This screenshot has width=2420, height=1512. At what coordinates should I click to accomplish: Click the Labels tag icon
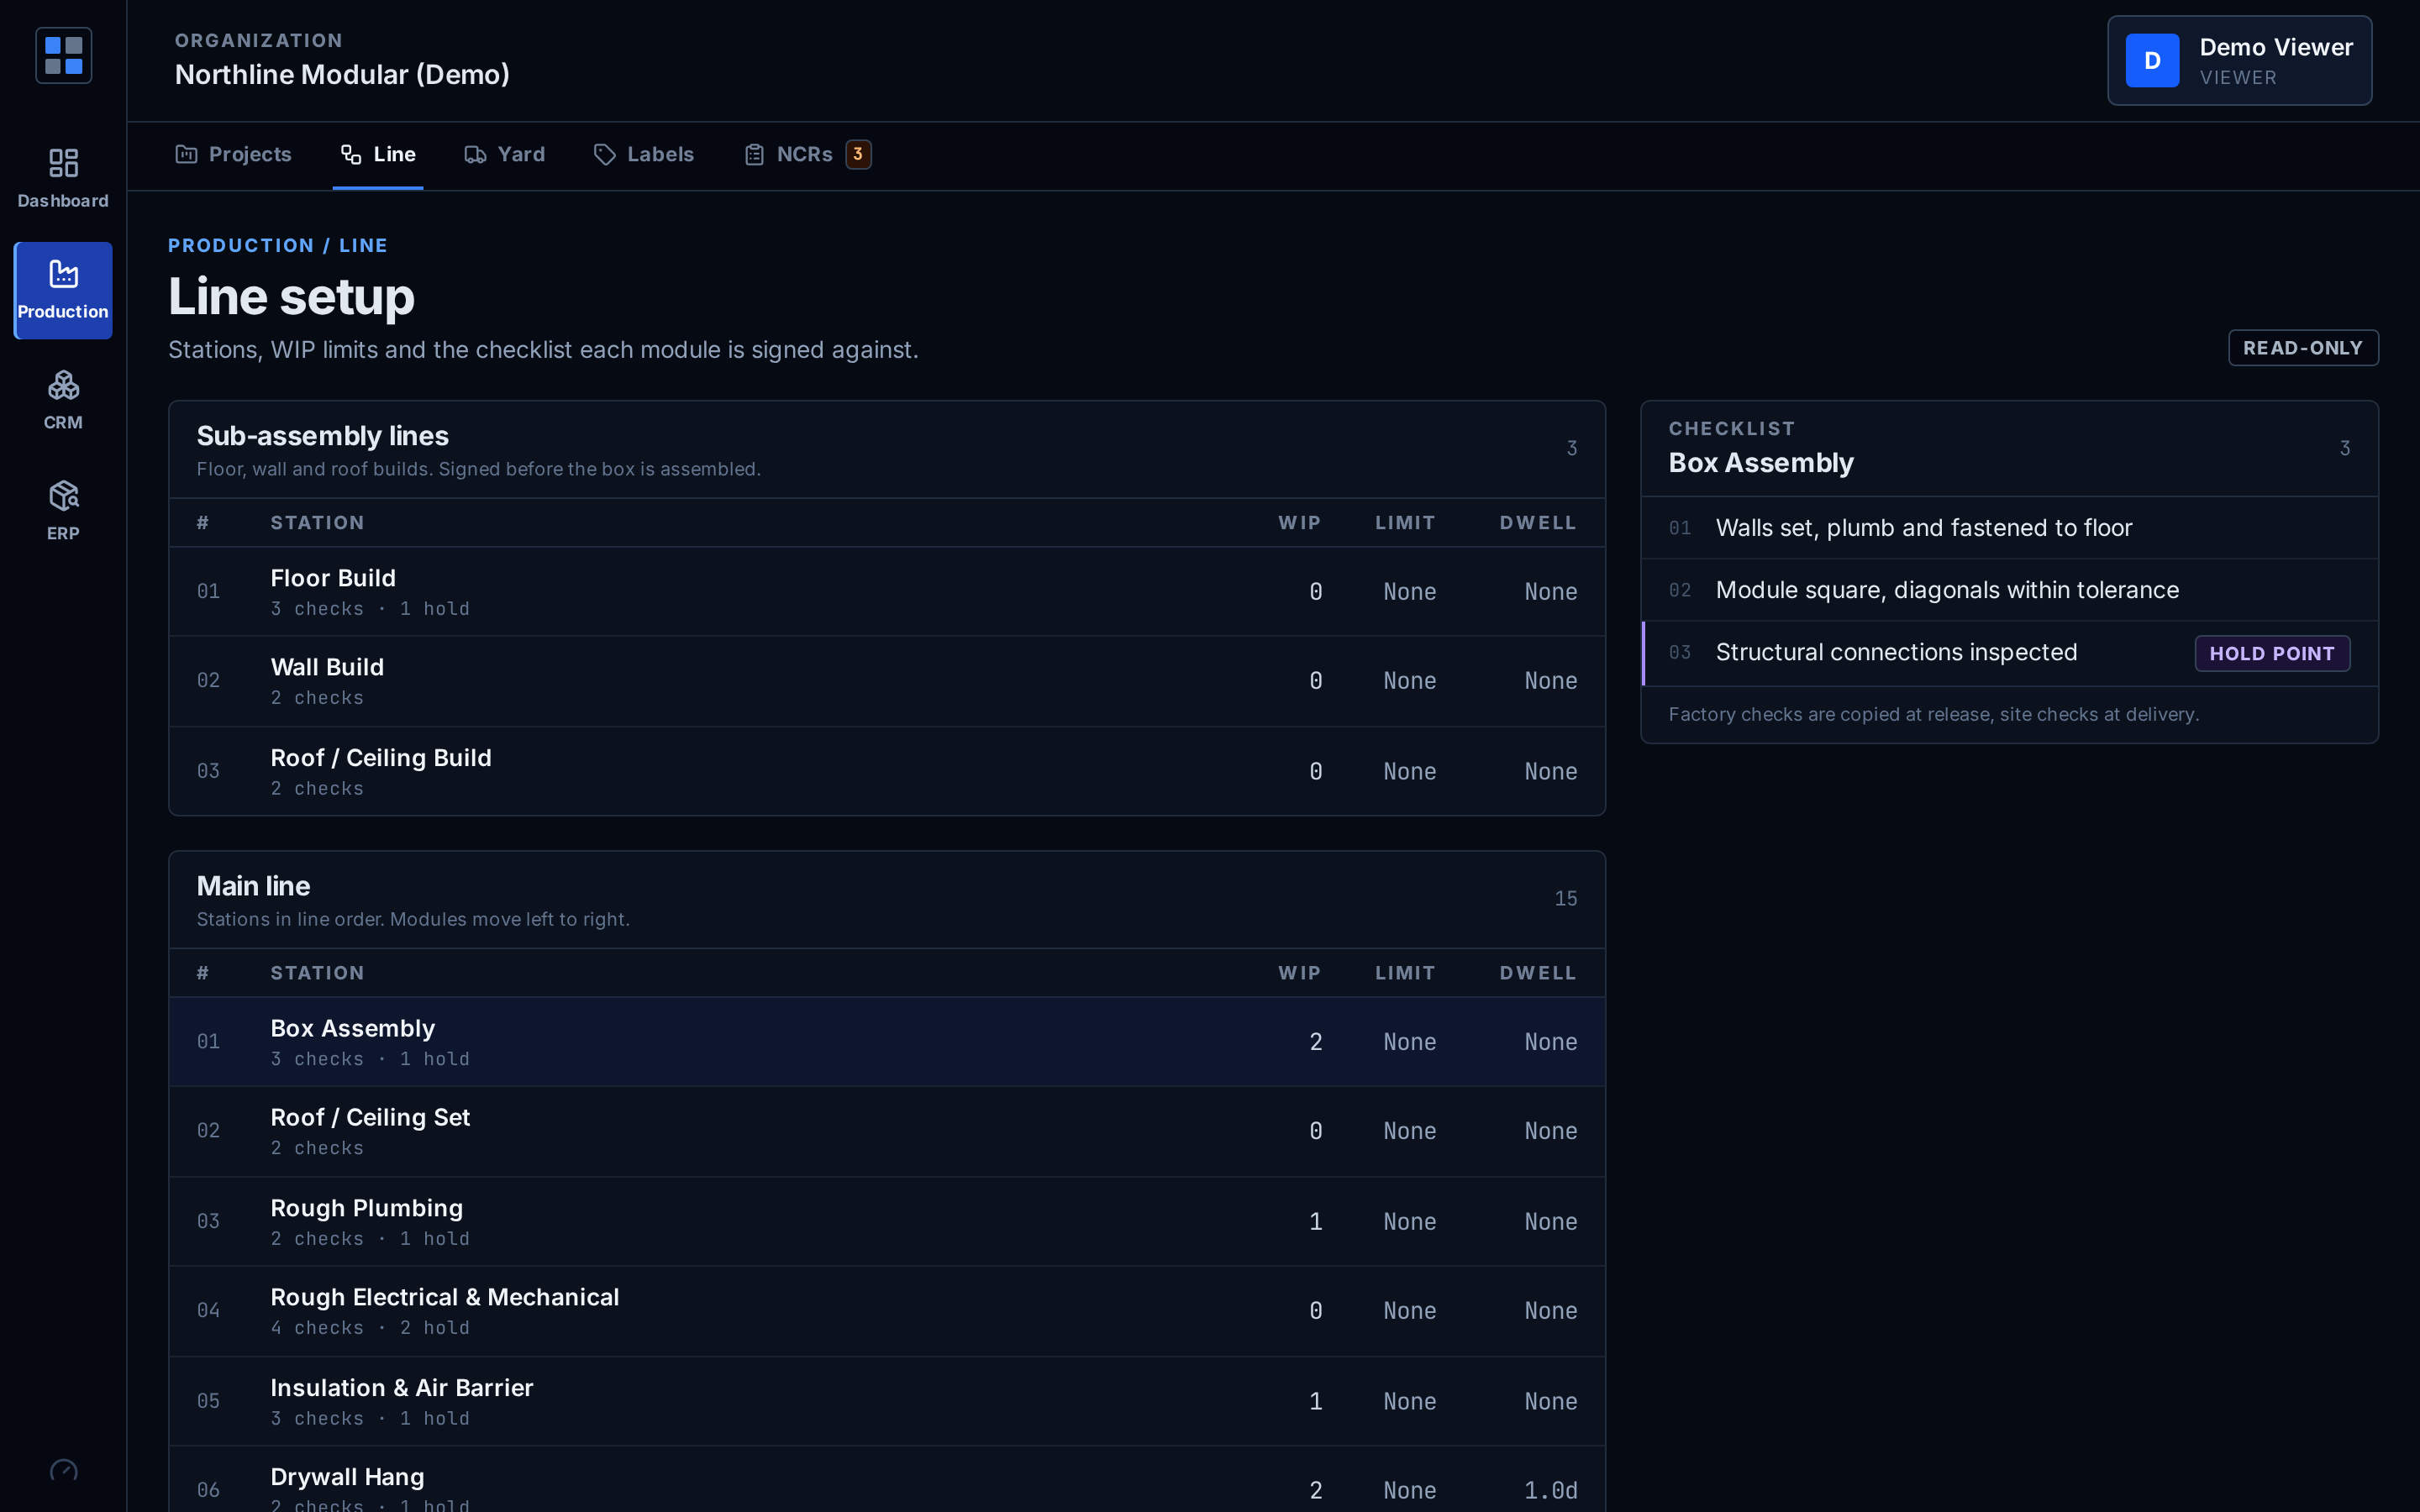click(x=604, y=154)
